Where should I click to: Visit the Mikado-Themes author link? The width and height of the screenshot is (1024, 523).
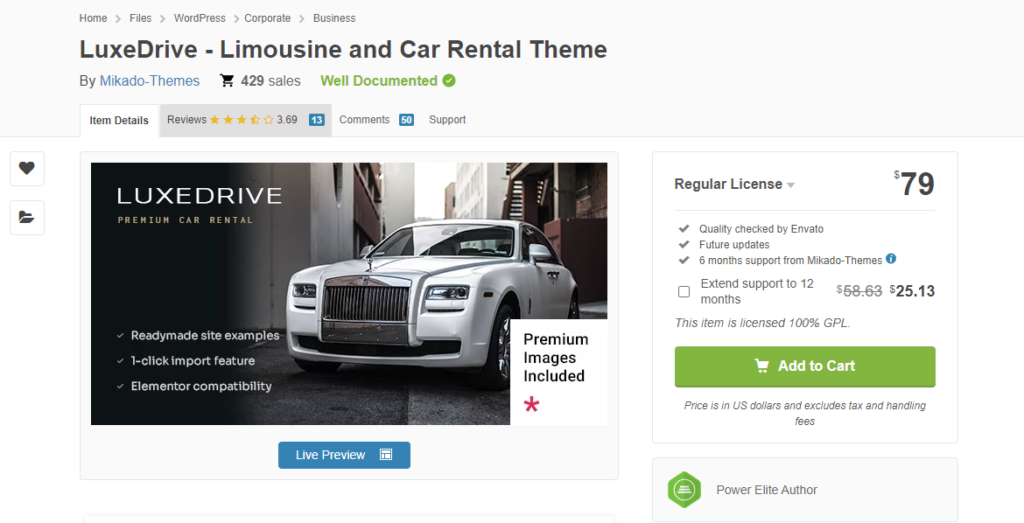tap(149, 81)
